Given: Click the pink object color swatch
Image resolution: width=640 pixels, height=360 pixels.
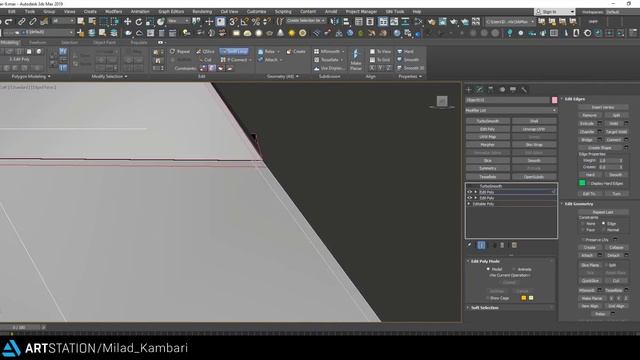Looking at the screenshot, I should point(554,100).
